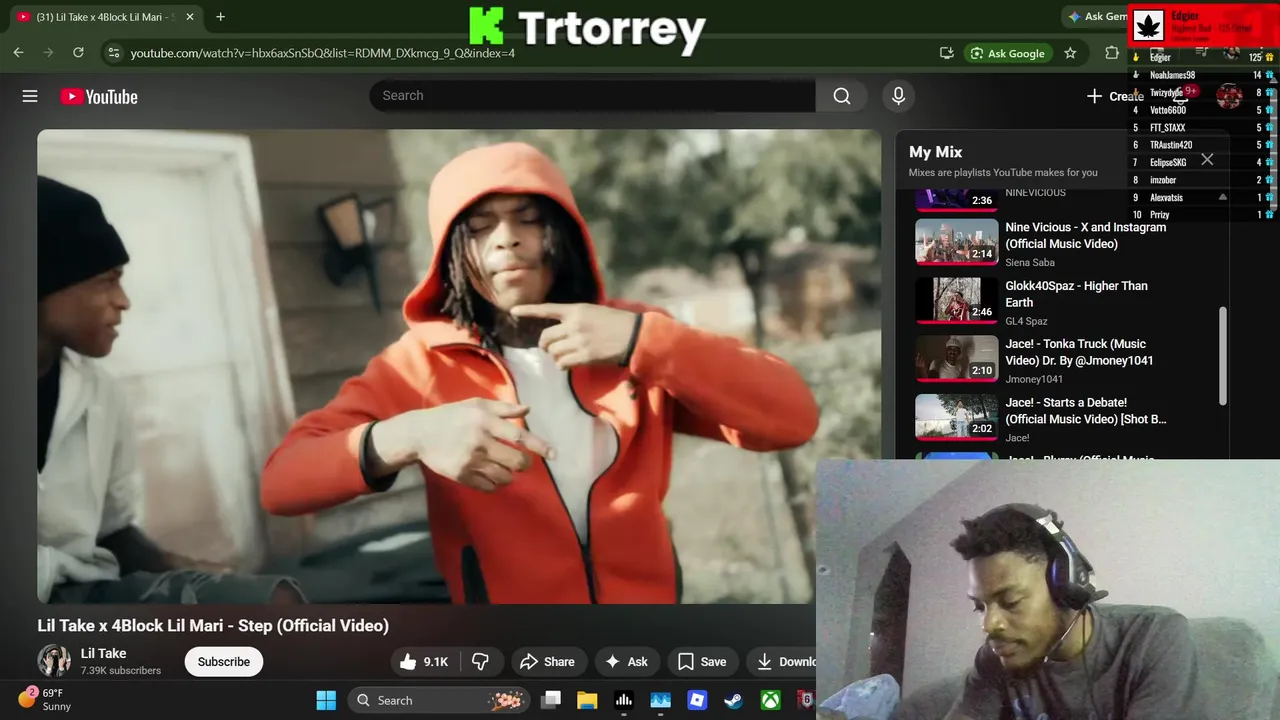Close the My Mix playlist panel
1280x720 pixels.
pos(1207,160)
